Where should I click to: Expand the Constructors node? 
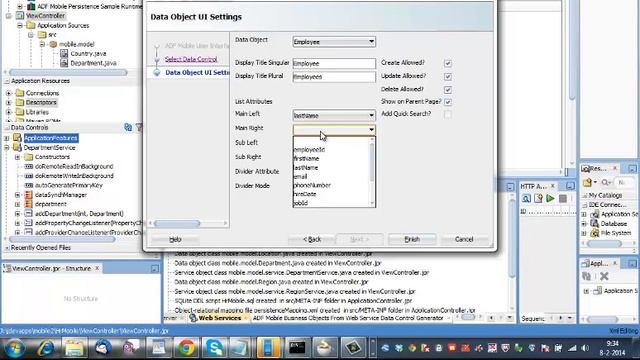coord(17,157)
